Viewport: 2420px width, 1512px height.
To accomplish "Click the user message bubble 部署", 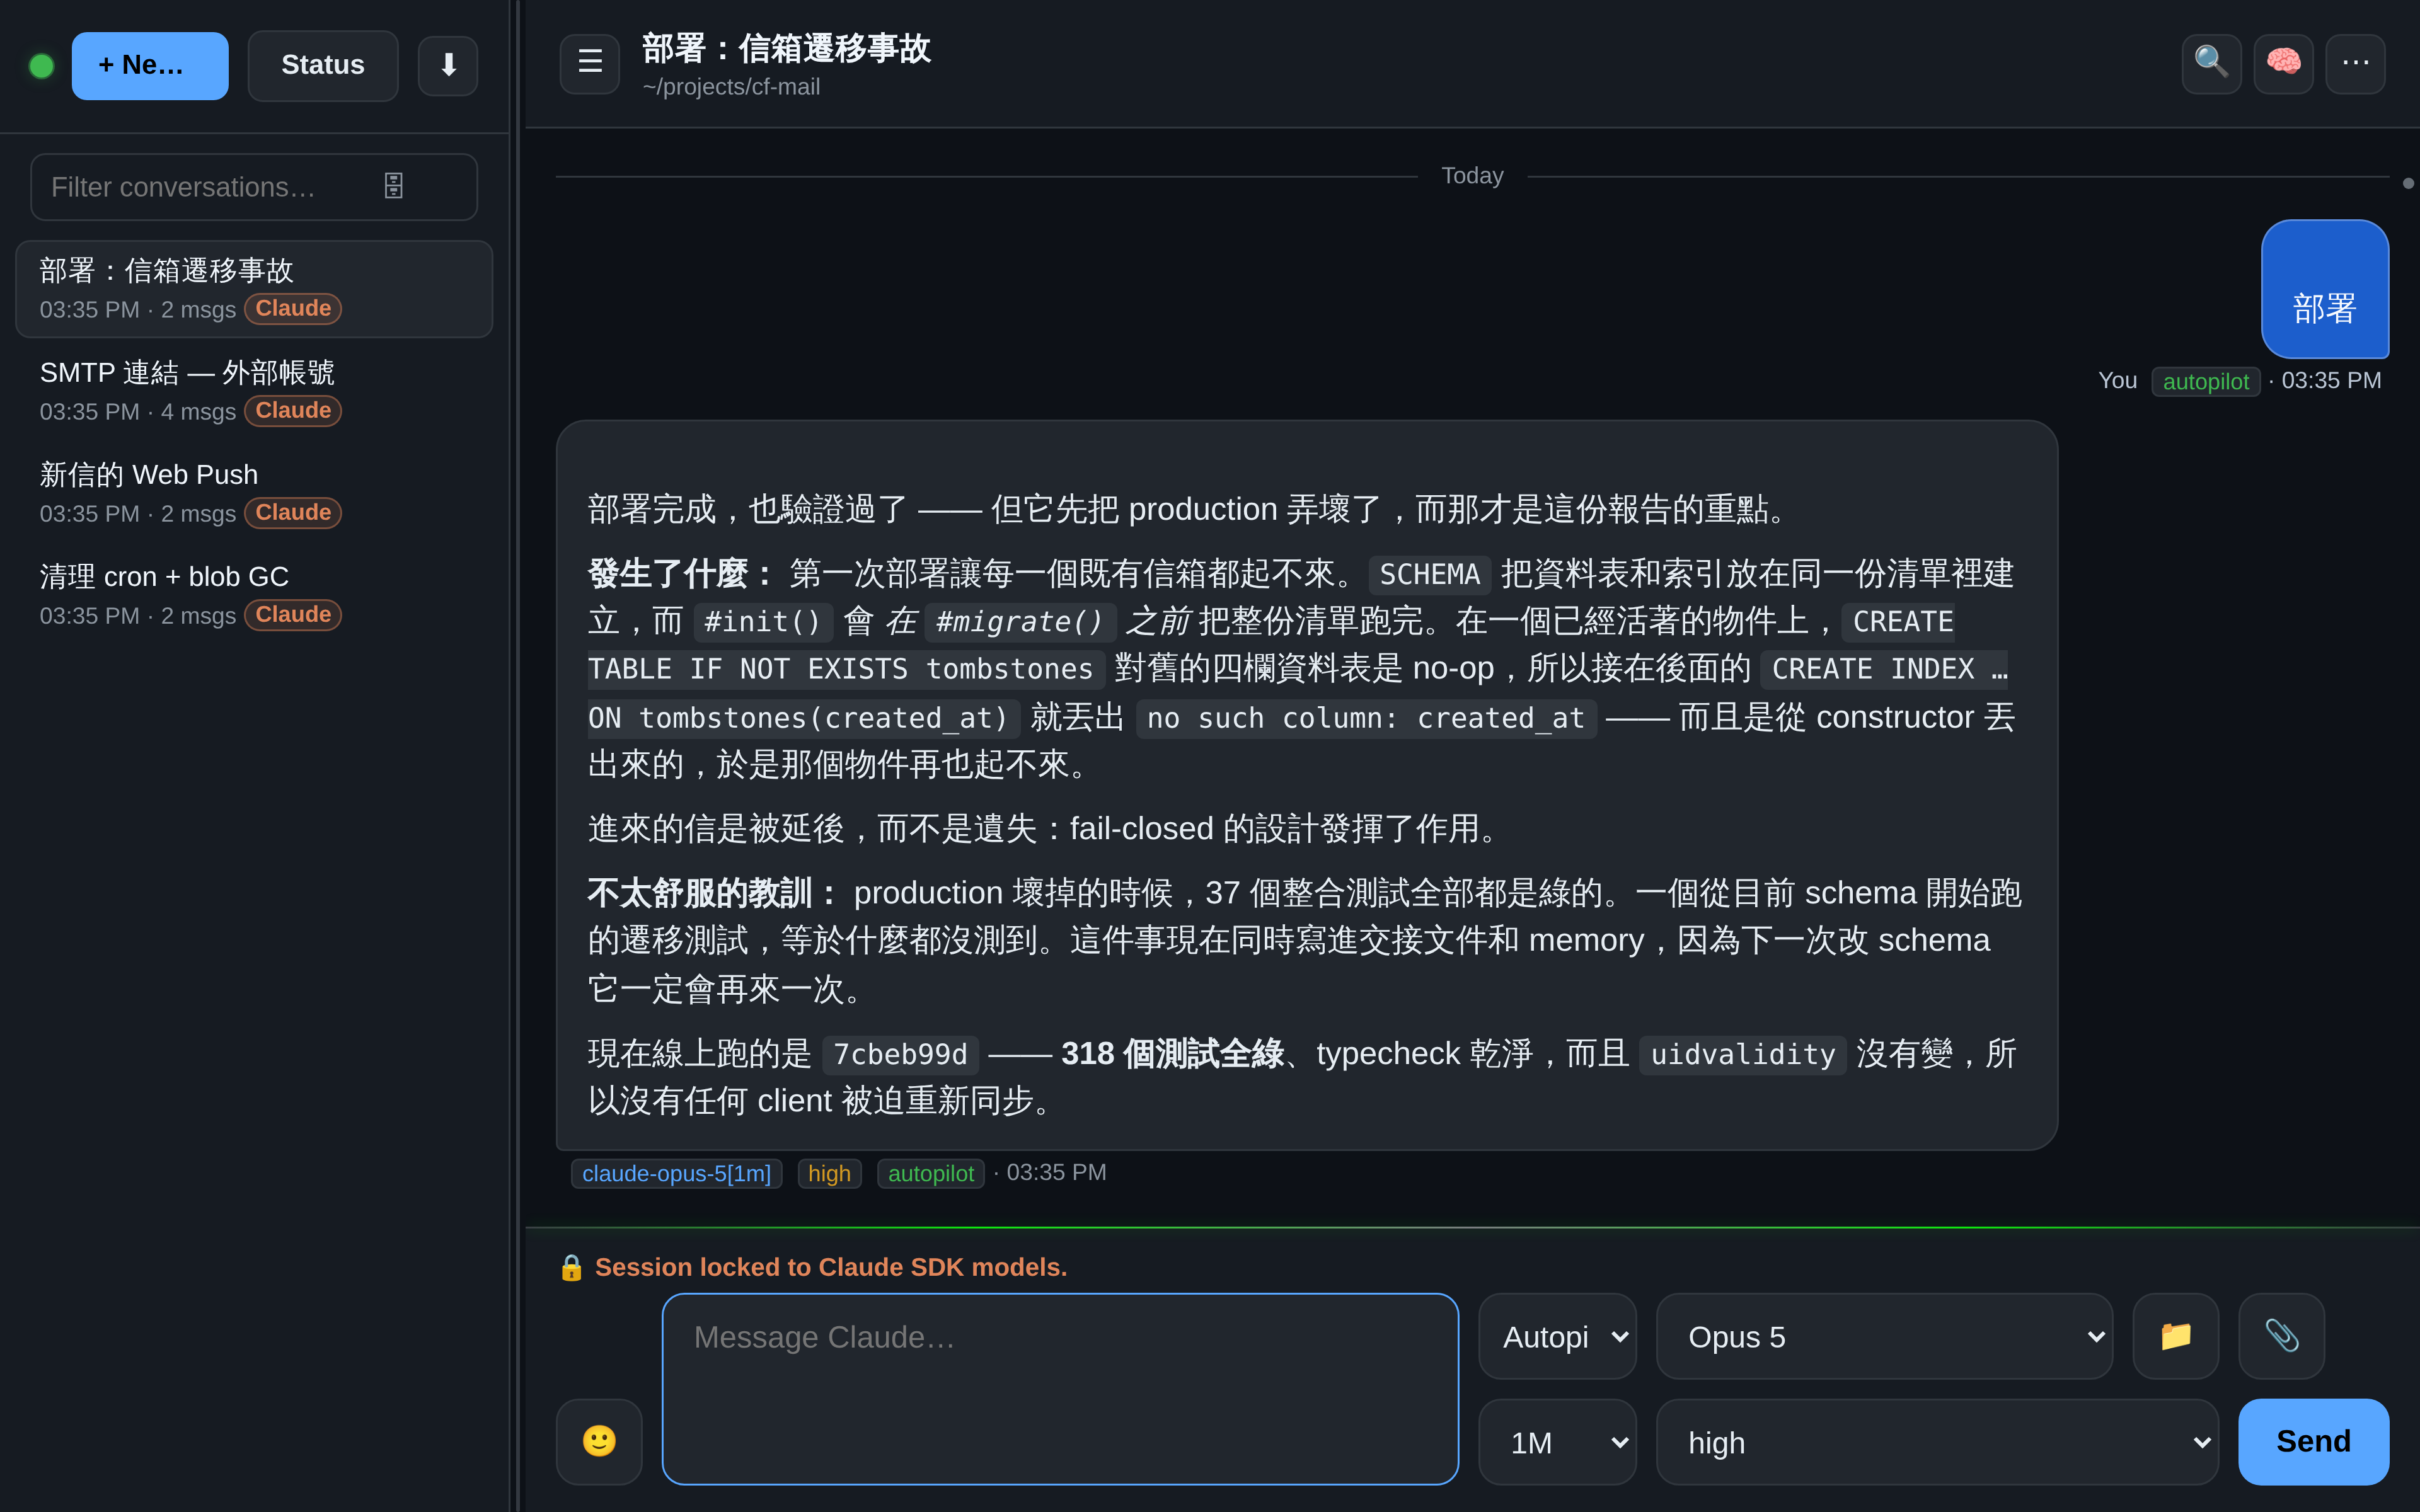I will tap(2325, 289).
